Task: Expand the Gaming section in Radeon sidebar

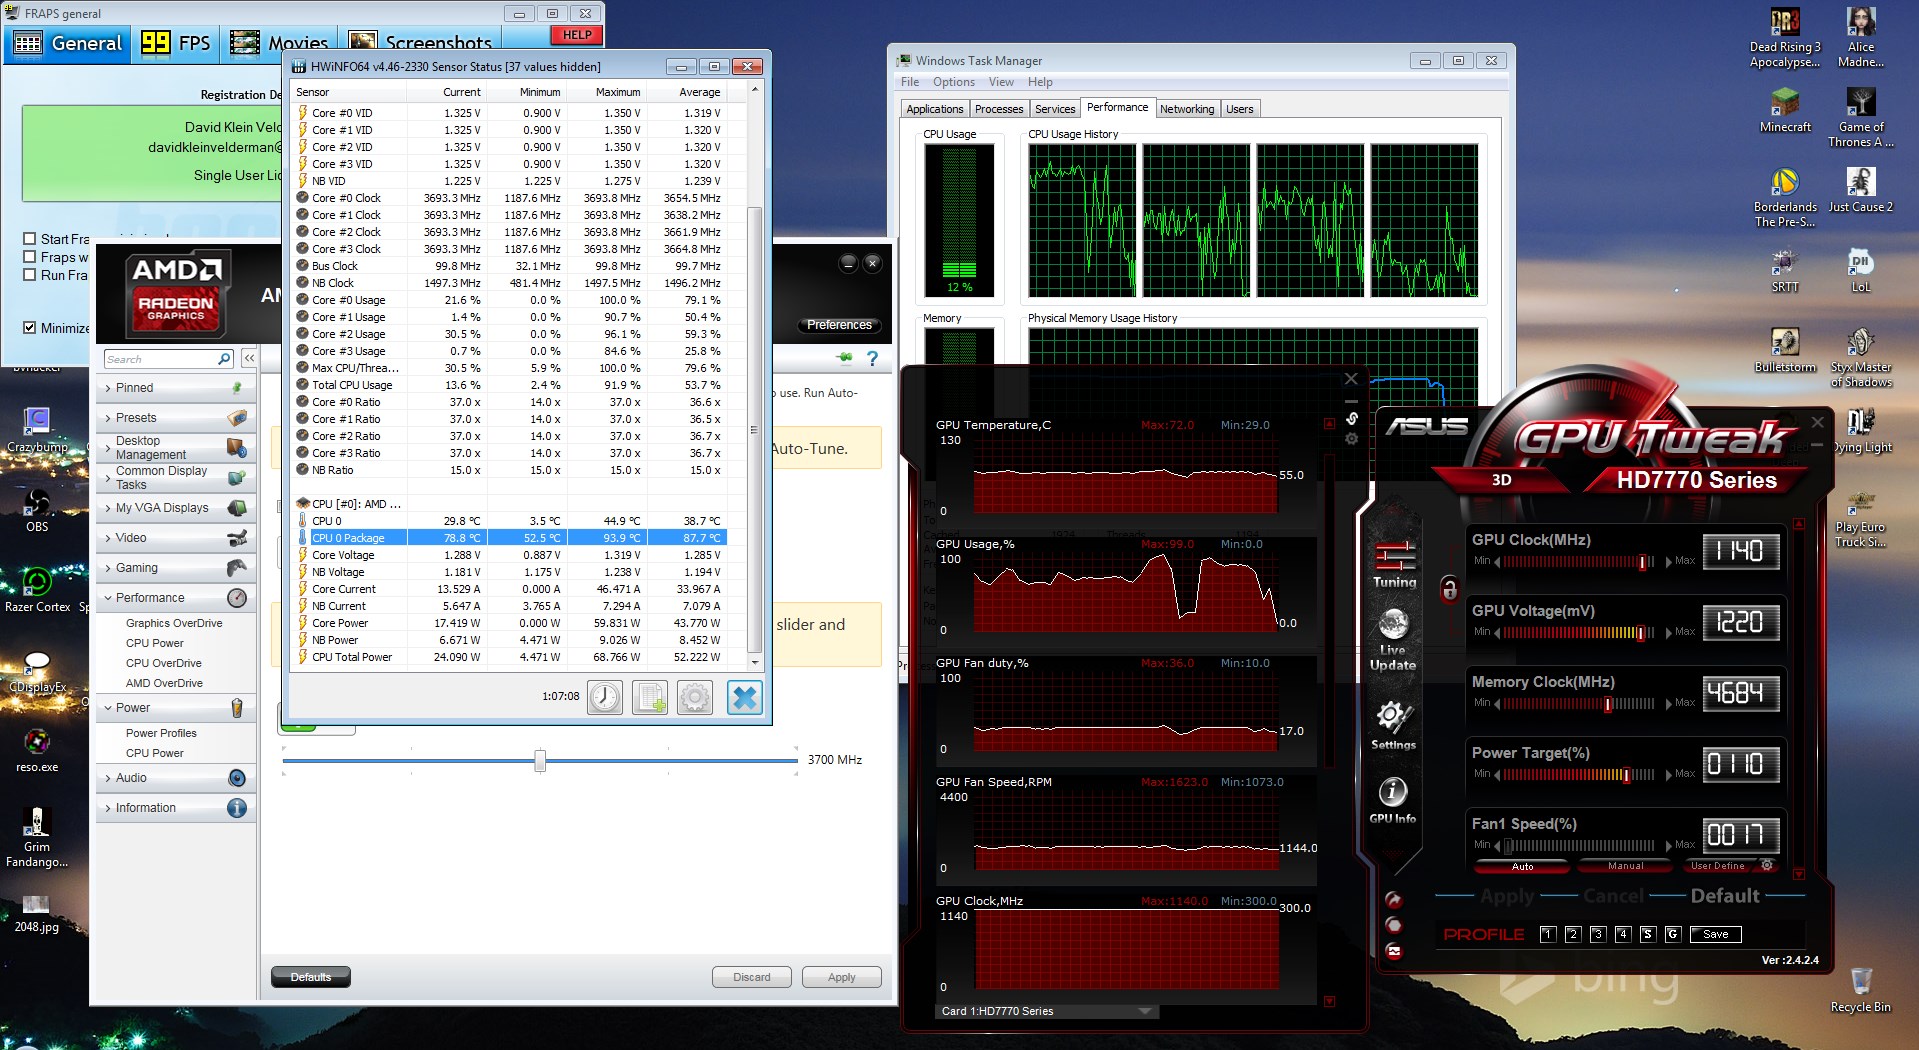Action: click(137, 568)
